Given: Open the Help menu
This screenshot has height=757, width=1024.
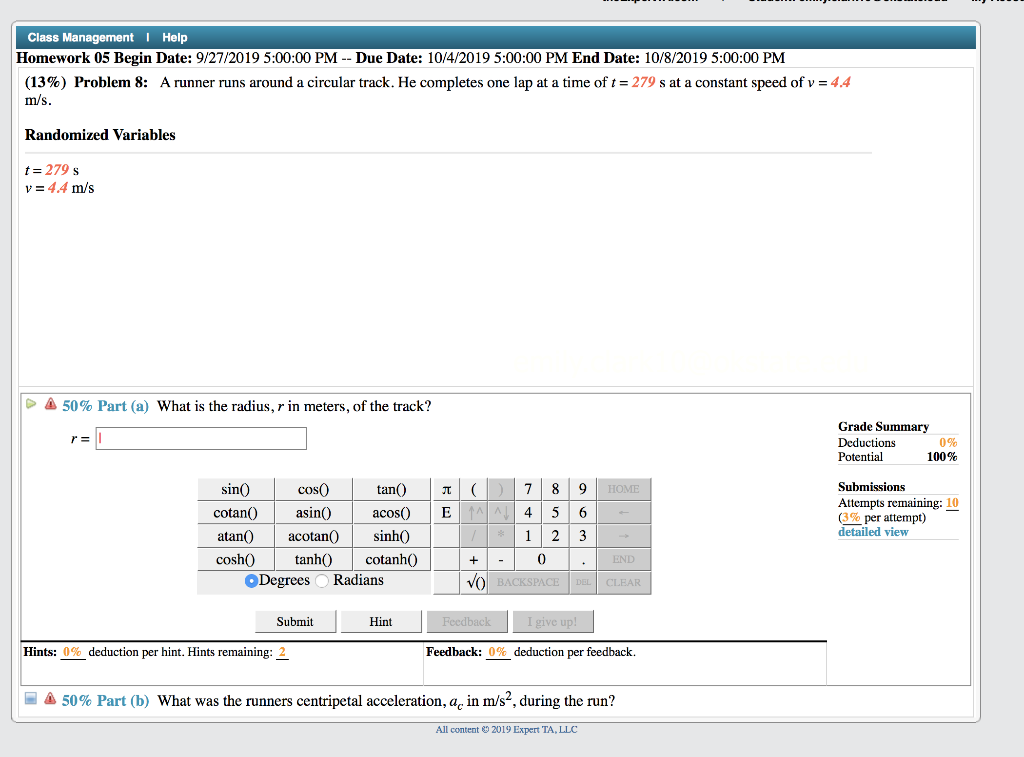Looking at the screenshot, I should coord(174,36).
